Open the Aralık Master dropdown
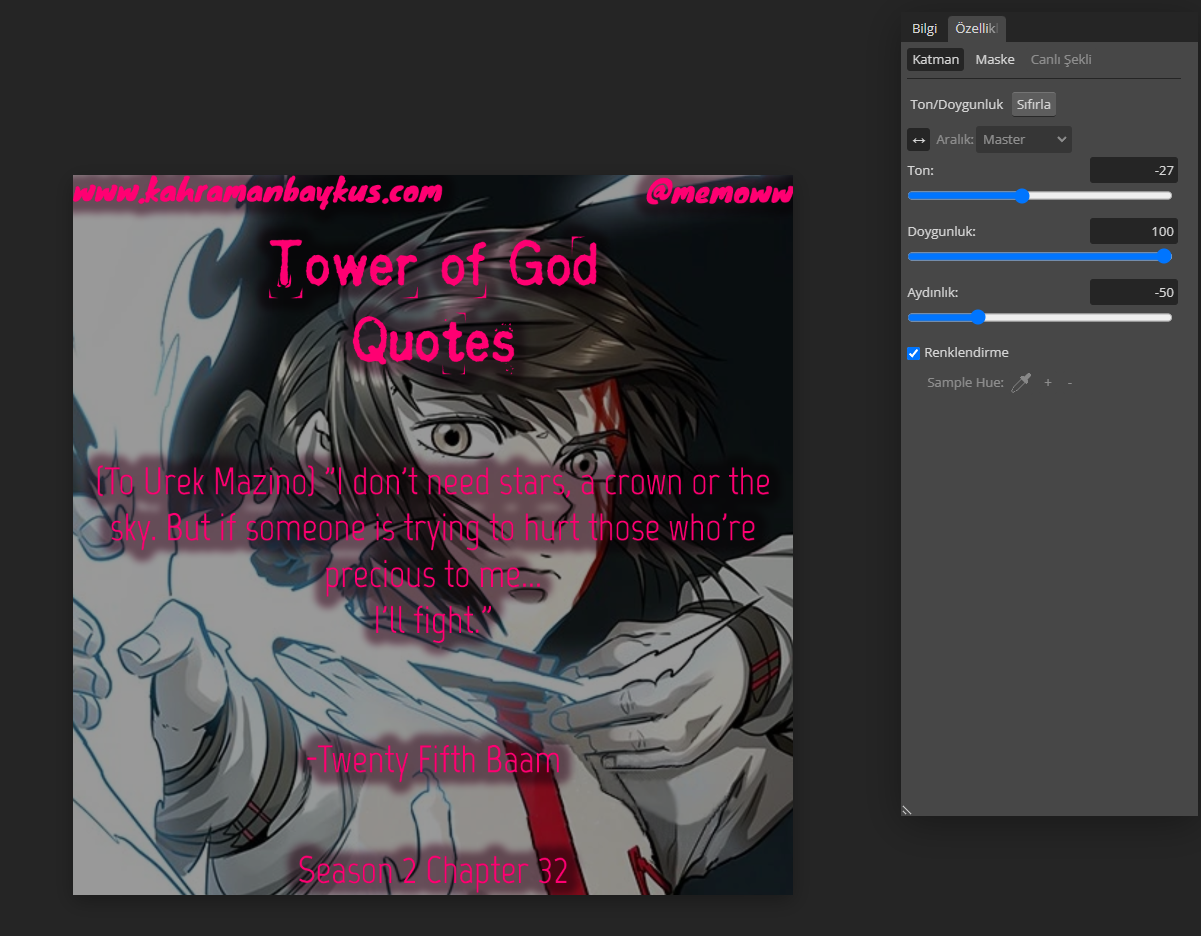The width and height of the screenshot is (1201, 936). coord(1023,140)
